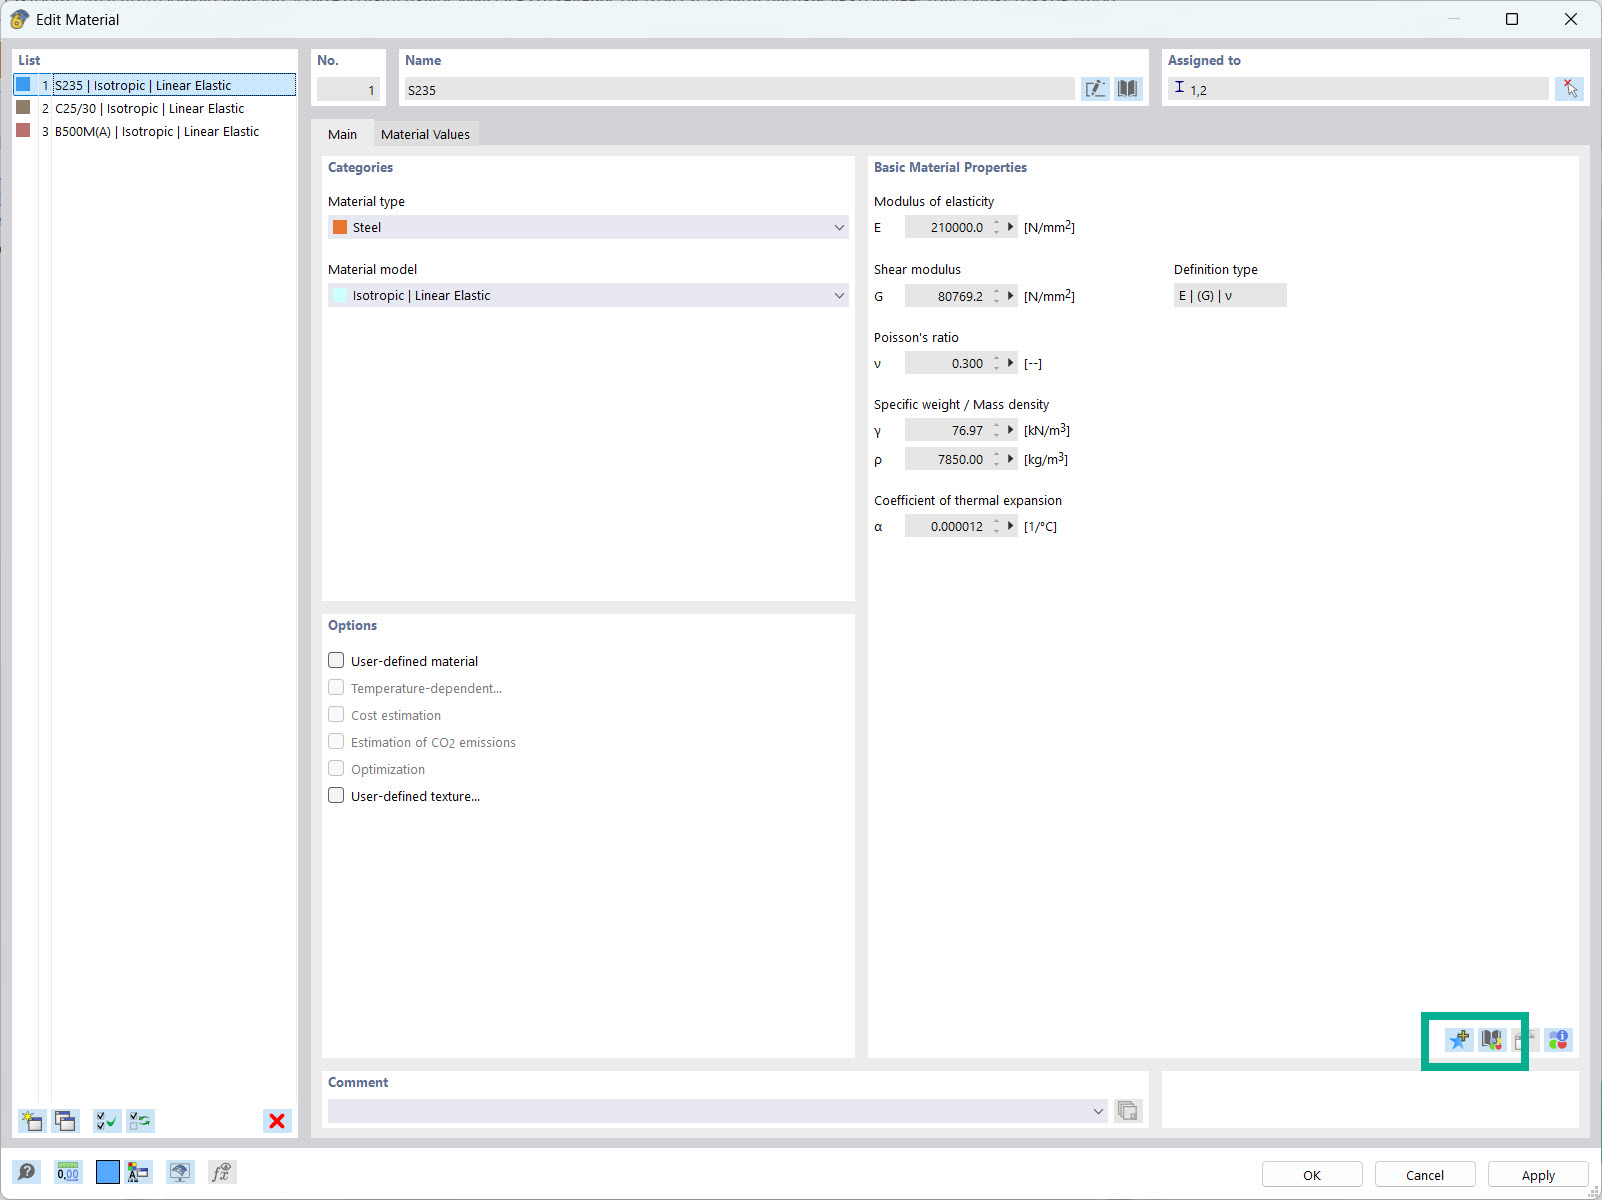Toggle the Optimization checkbox
The width and height of the screenshot is (1602, 1200).
(x=336, y=768)
